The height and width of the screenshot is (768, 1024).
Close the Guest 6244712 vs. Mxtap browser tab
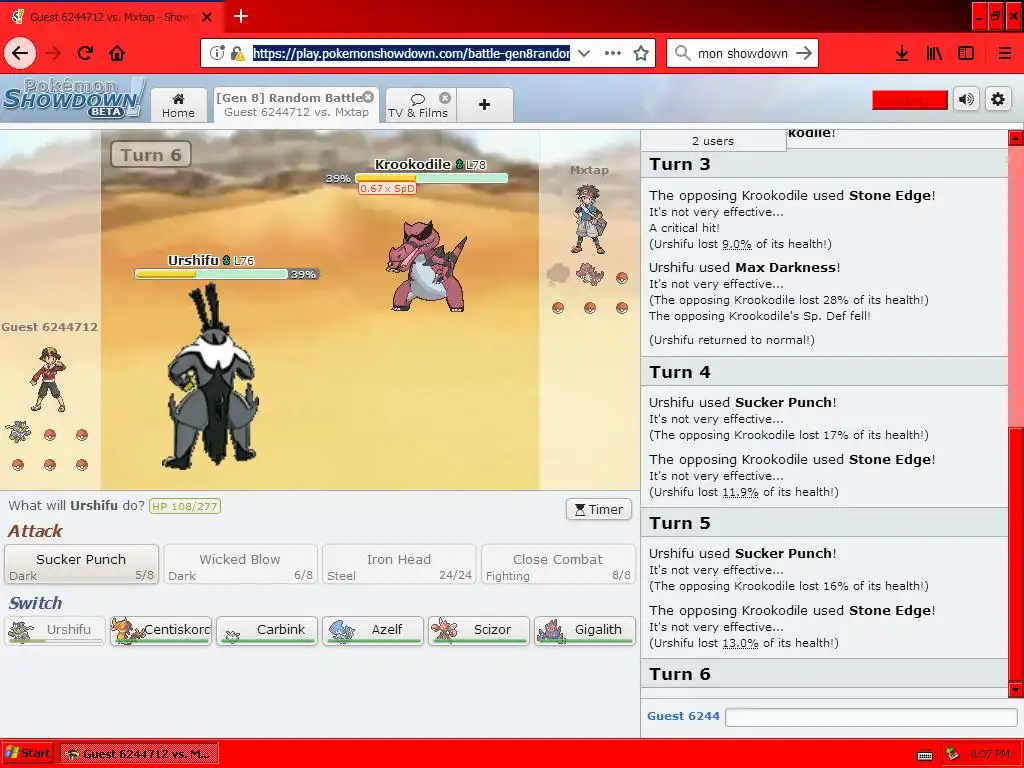(x=207, y=17)
